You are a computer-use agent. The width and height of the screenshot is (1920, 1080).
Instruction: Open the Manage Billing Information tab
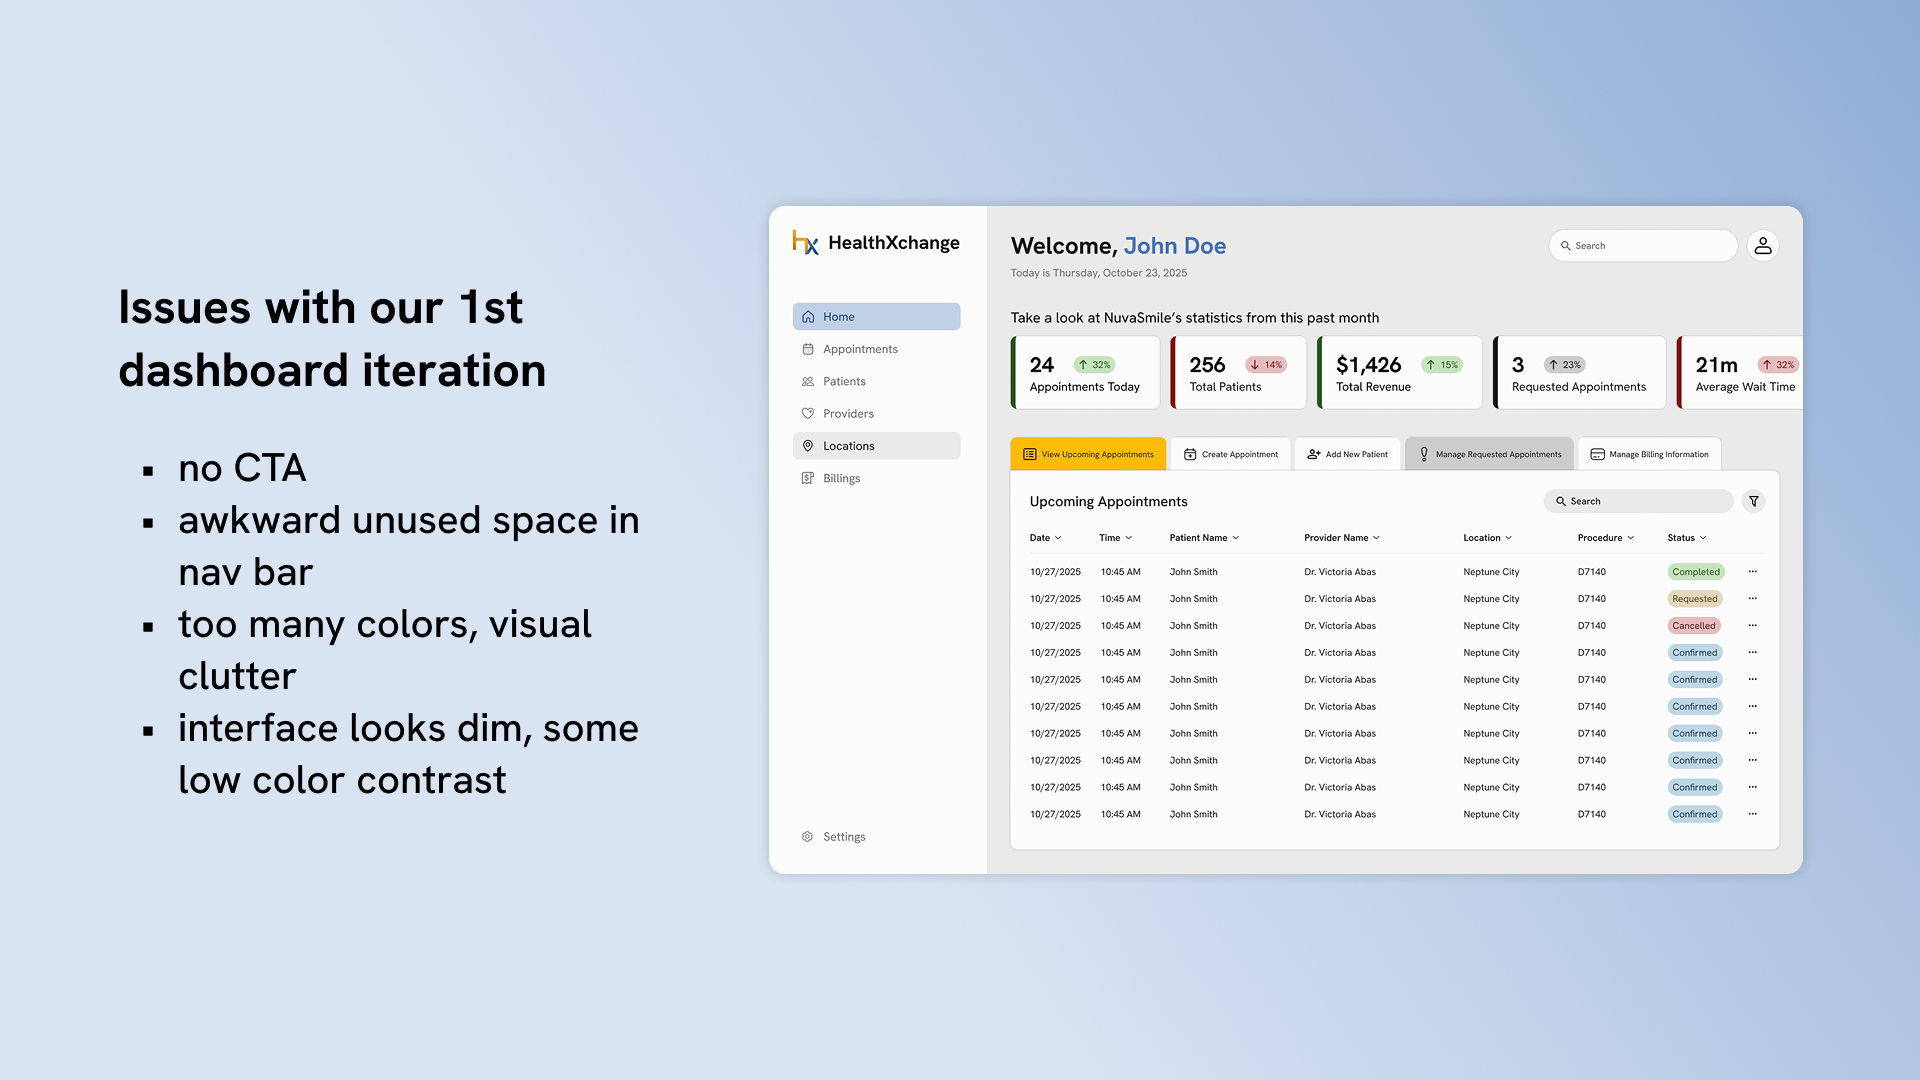point(1650,453)
